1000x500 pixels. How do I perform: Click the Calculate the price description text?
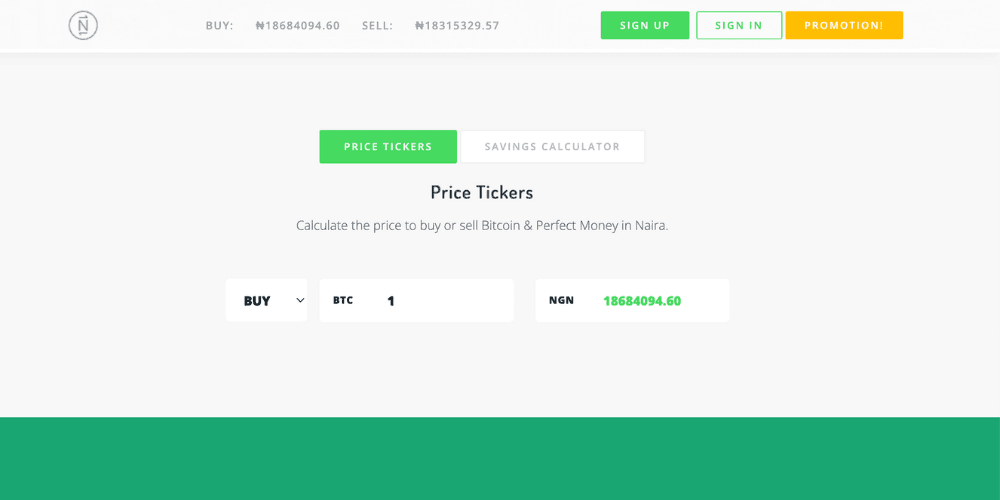482,225
